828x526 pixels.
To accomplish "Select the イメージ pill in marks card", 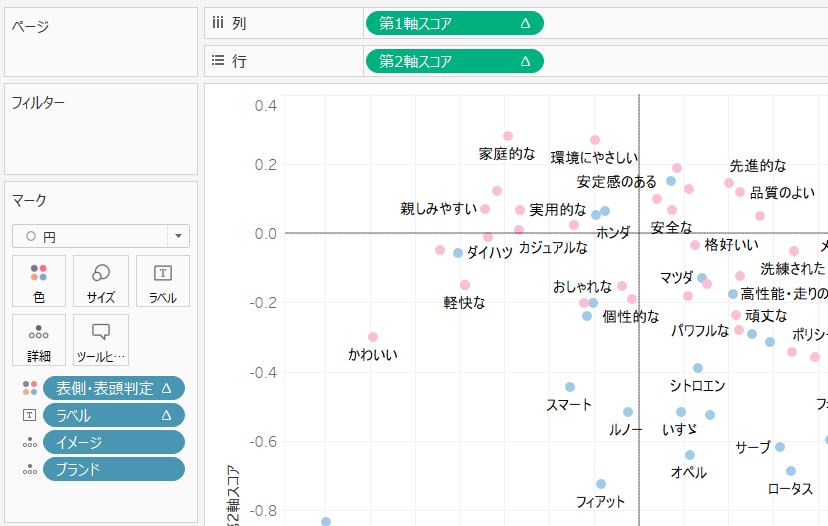I will 114,443.
